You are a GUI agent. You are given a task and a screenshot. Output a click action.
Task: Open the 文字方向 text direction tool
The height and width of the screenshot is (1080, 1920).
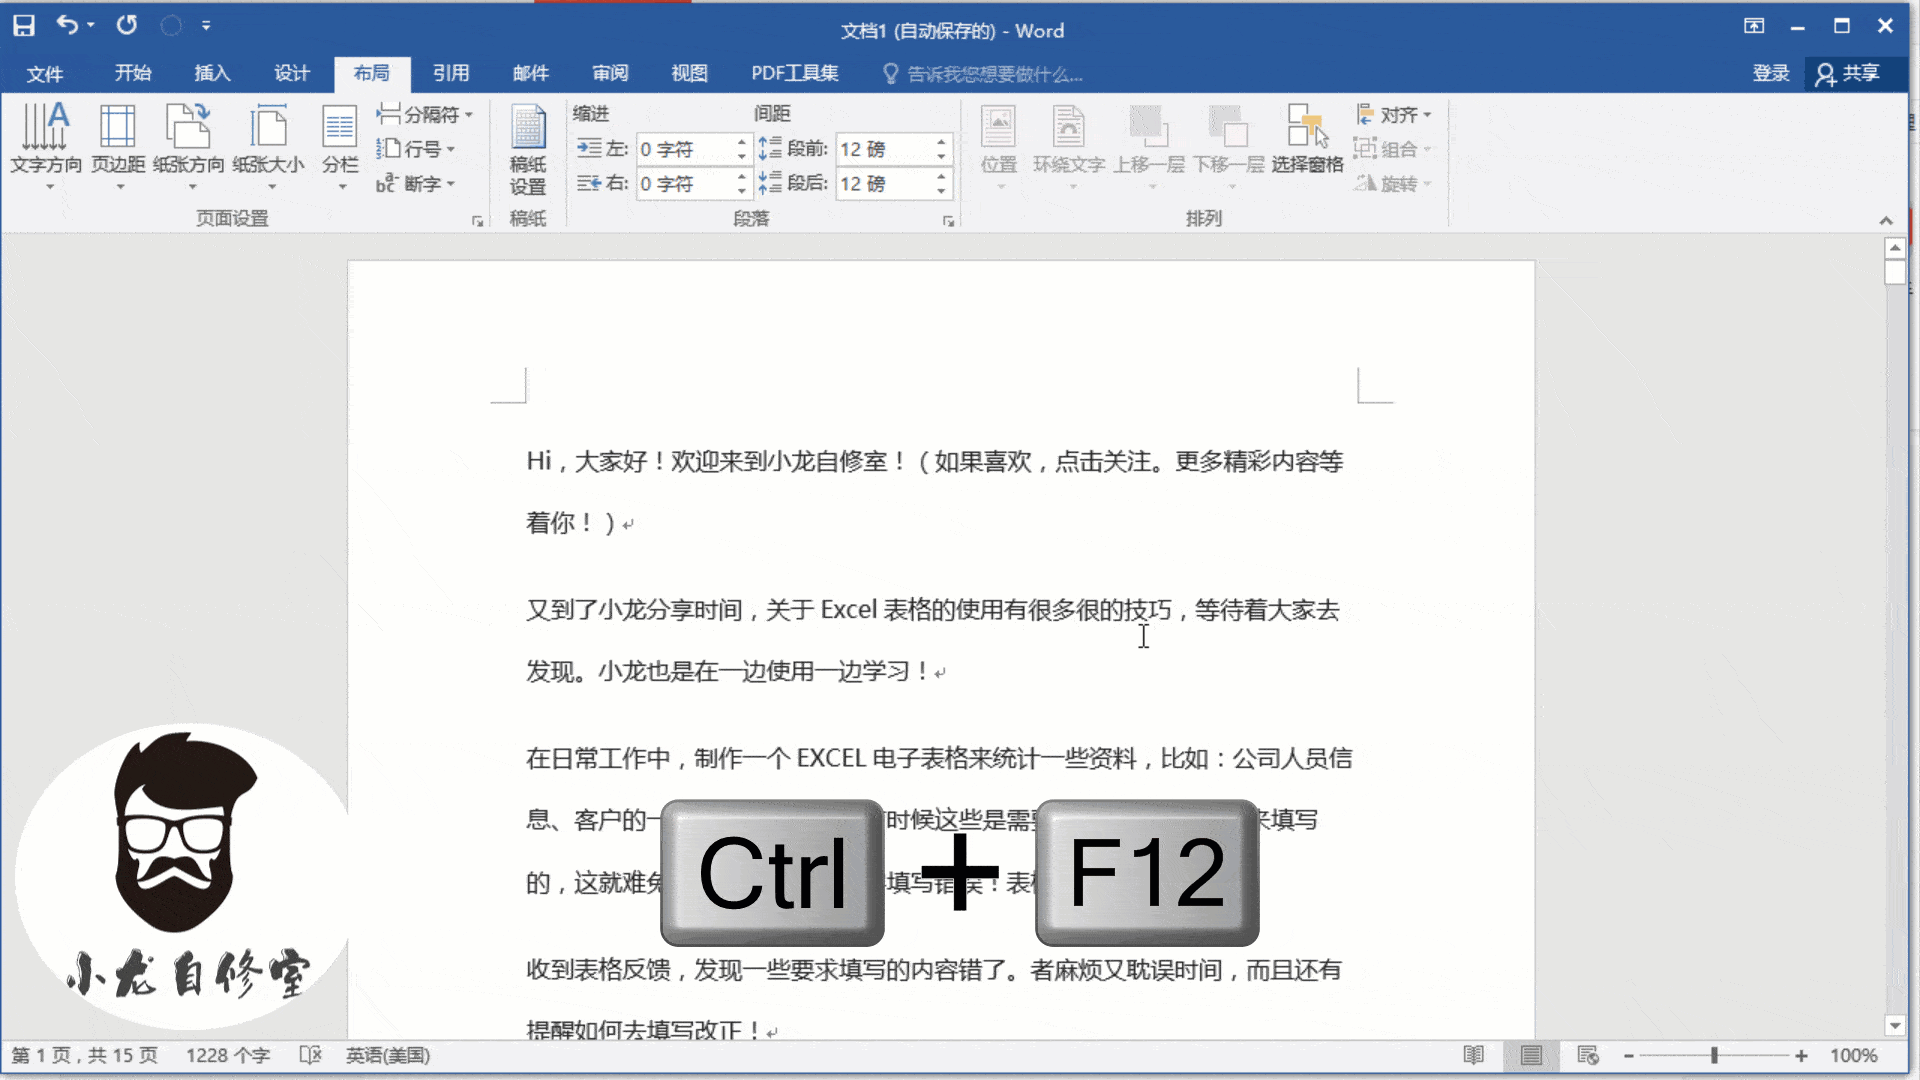click(x=46, y=146)
